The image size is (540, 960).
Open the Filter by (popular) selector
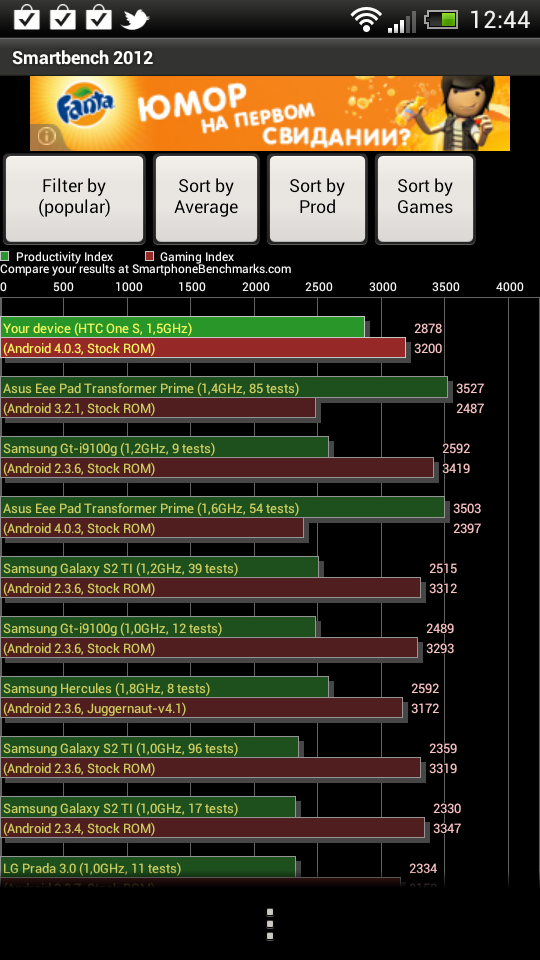tap(74, 199)
